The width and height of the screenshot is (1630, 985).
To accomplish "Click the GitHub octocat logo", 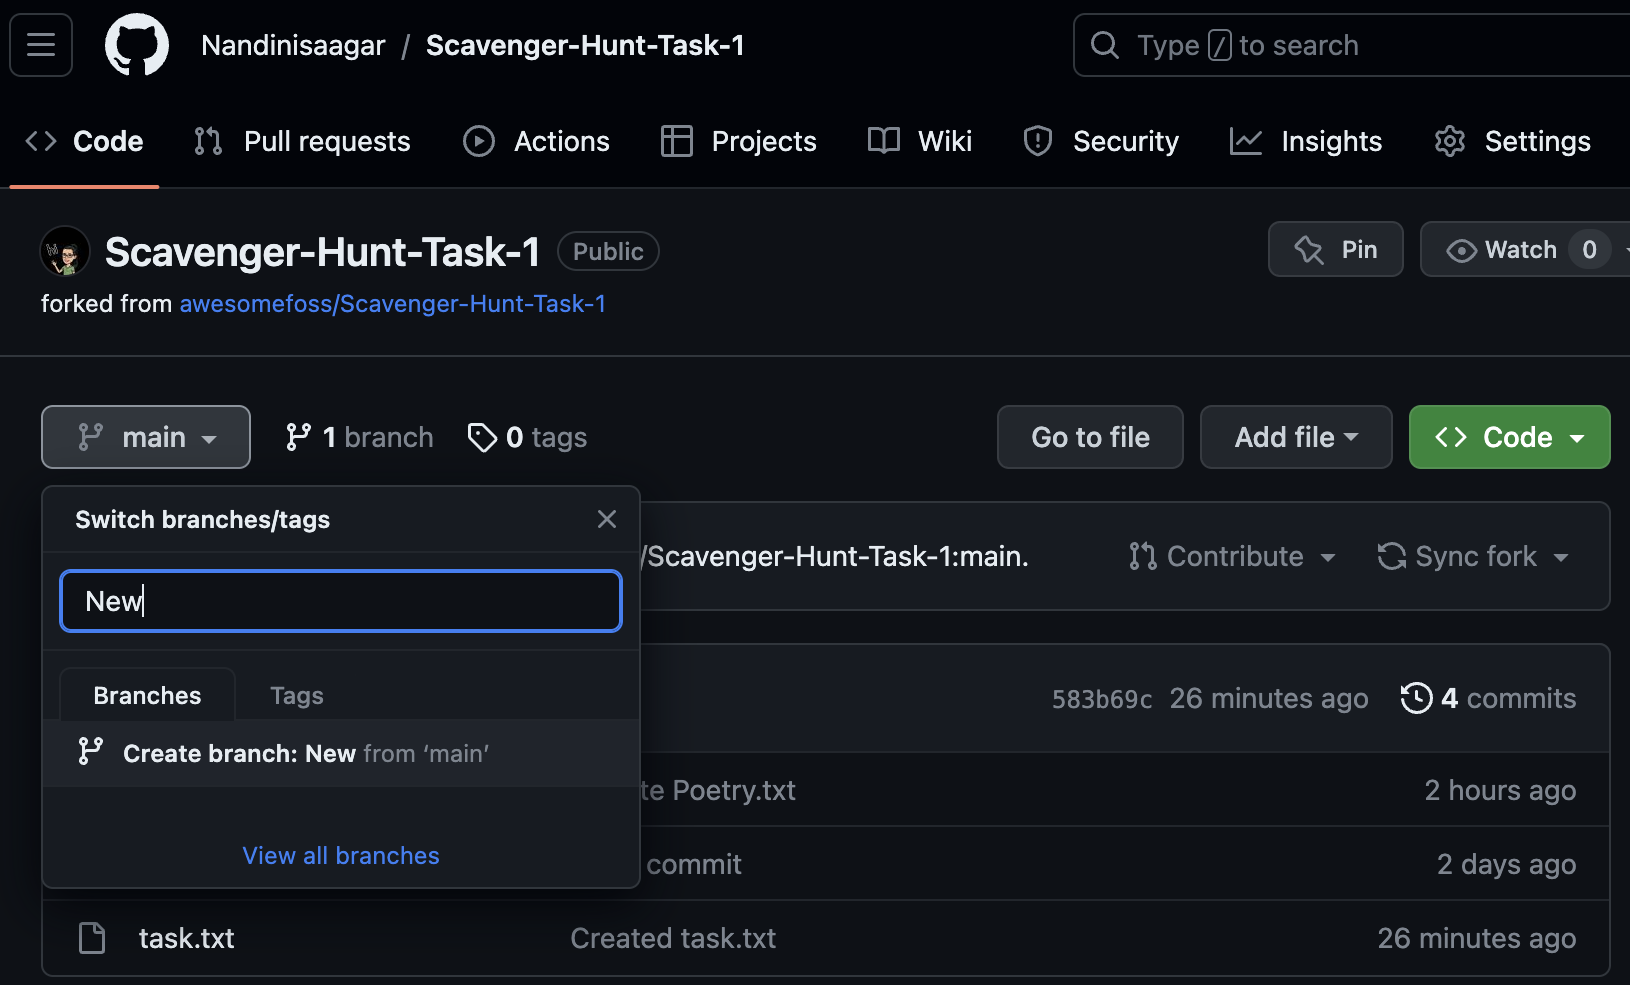I will [137, 44].
